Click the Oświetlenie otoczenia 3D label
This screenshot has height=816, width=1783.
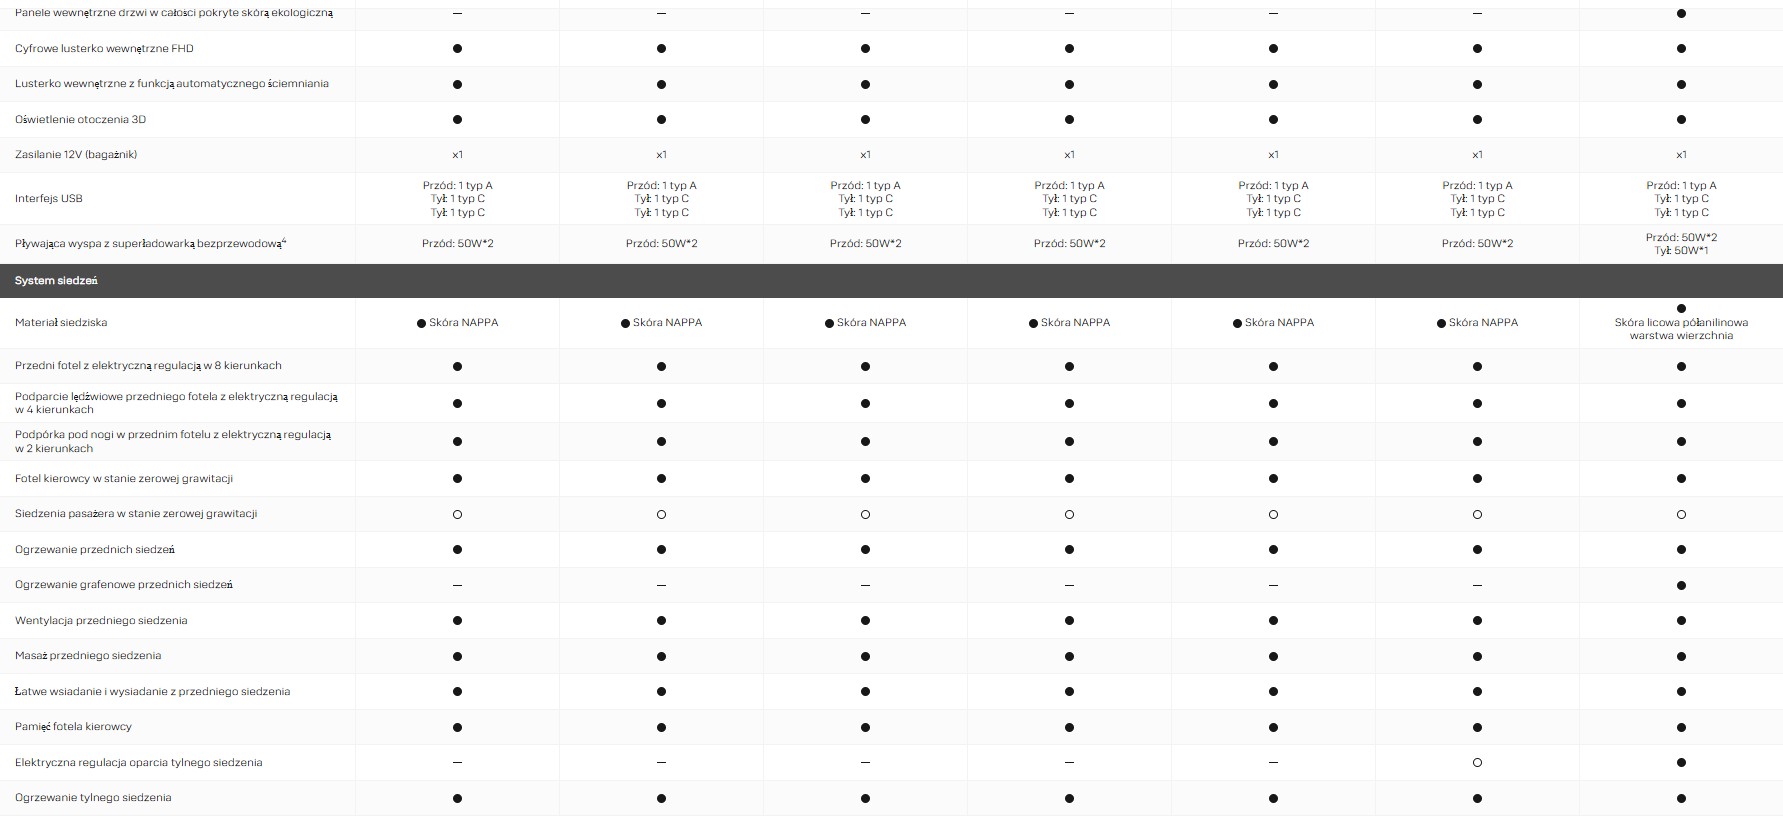[x=80, y=119]
